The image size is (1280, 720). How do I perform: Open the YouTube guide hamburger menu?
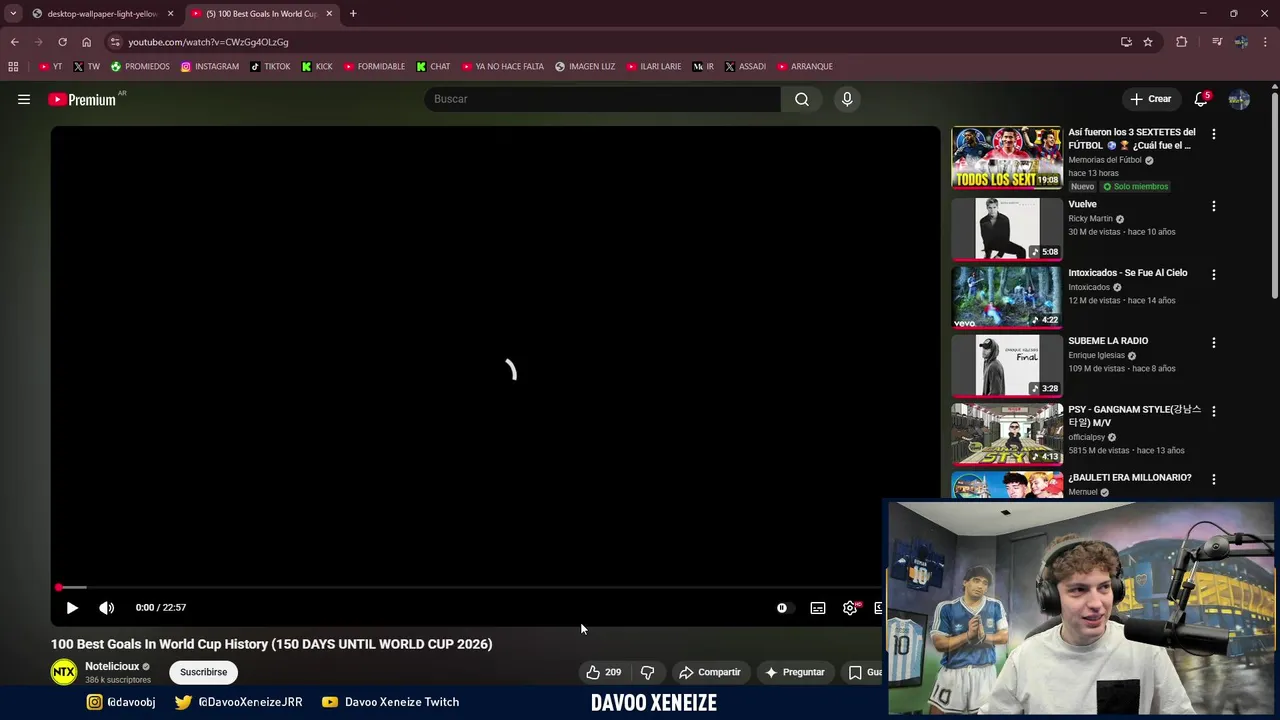[x=24, y=99]
